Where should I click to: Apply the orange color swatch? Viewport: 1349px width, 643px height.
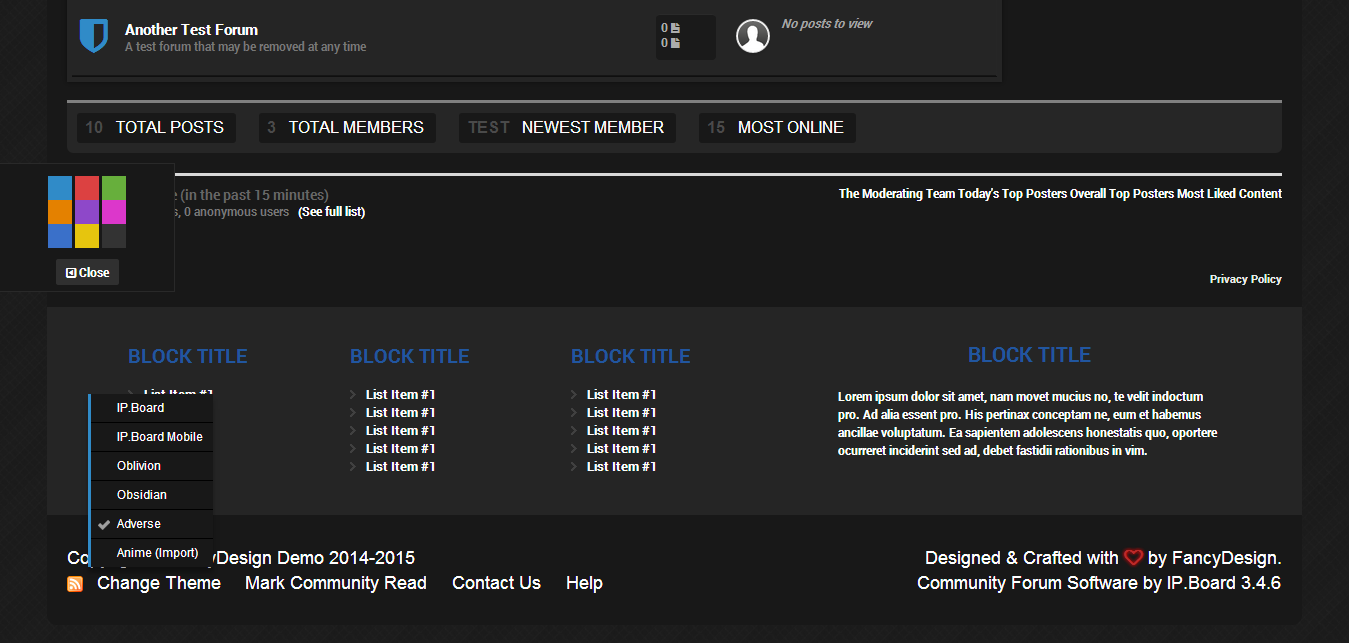(x=60, y=212)
